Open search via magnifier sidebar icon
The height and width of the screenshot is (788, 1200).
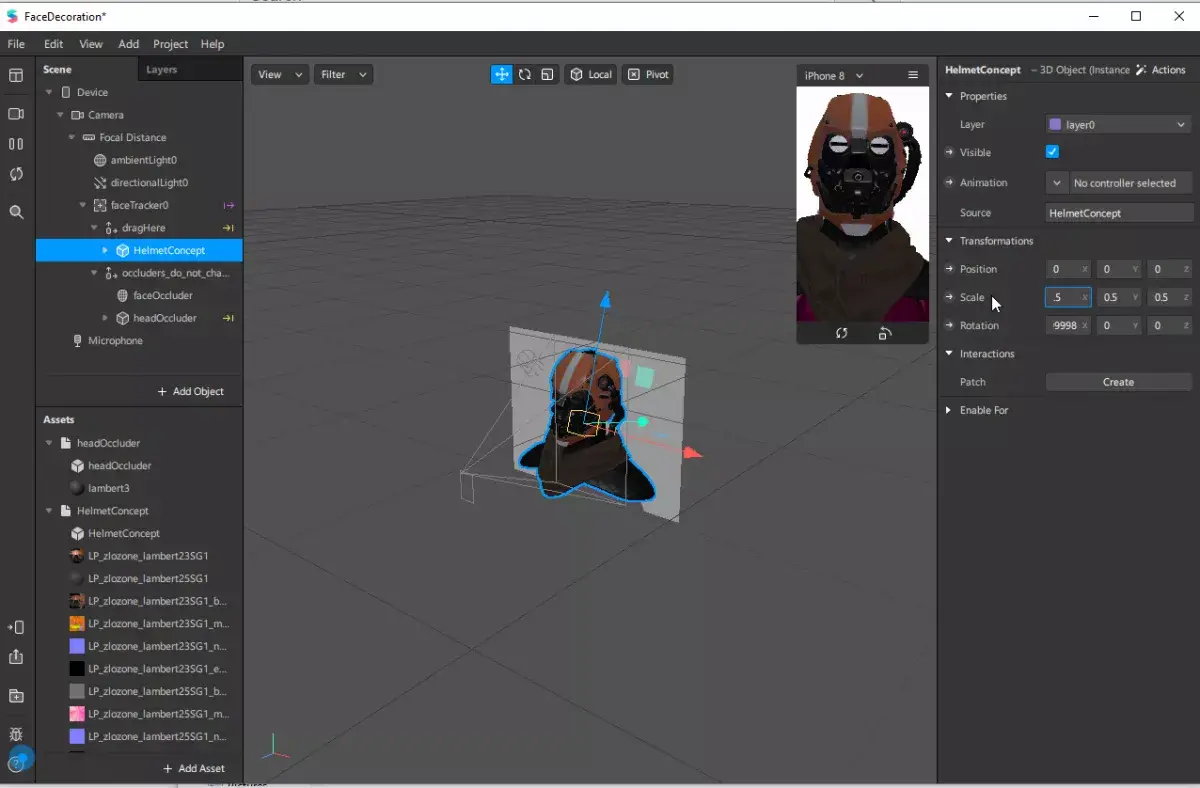(16, 212)
